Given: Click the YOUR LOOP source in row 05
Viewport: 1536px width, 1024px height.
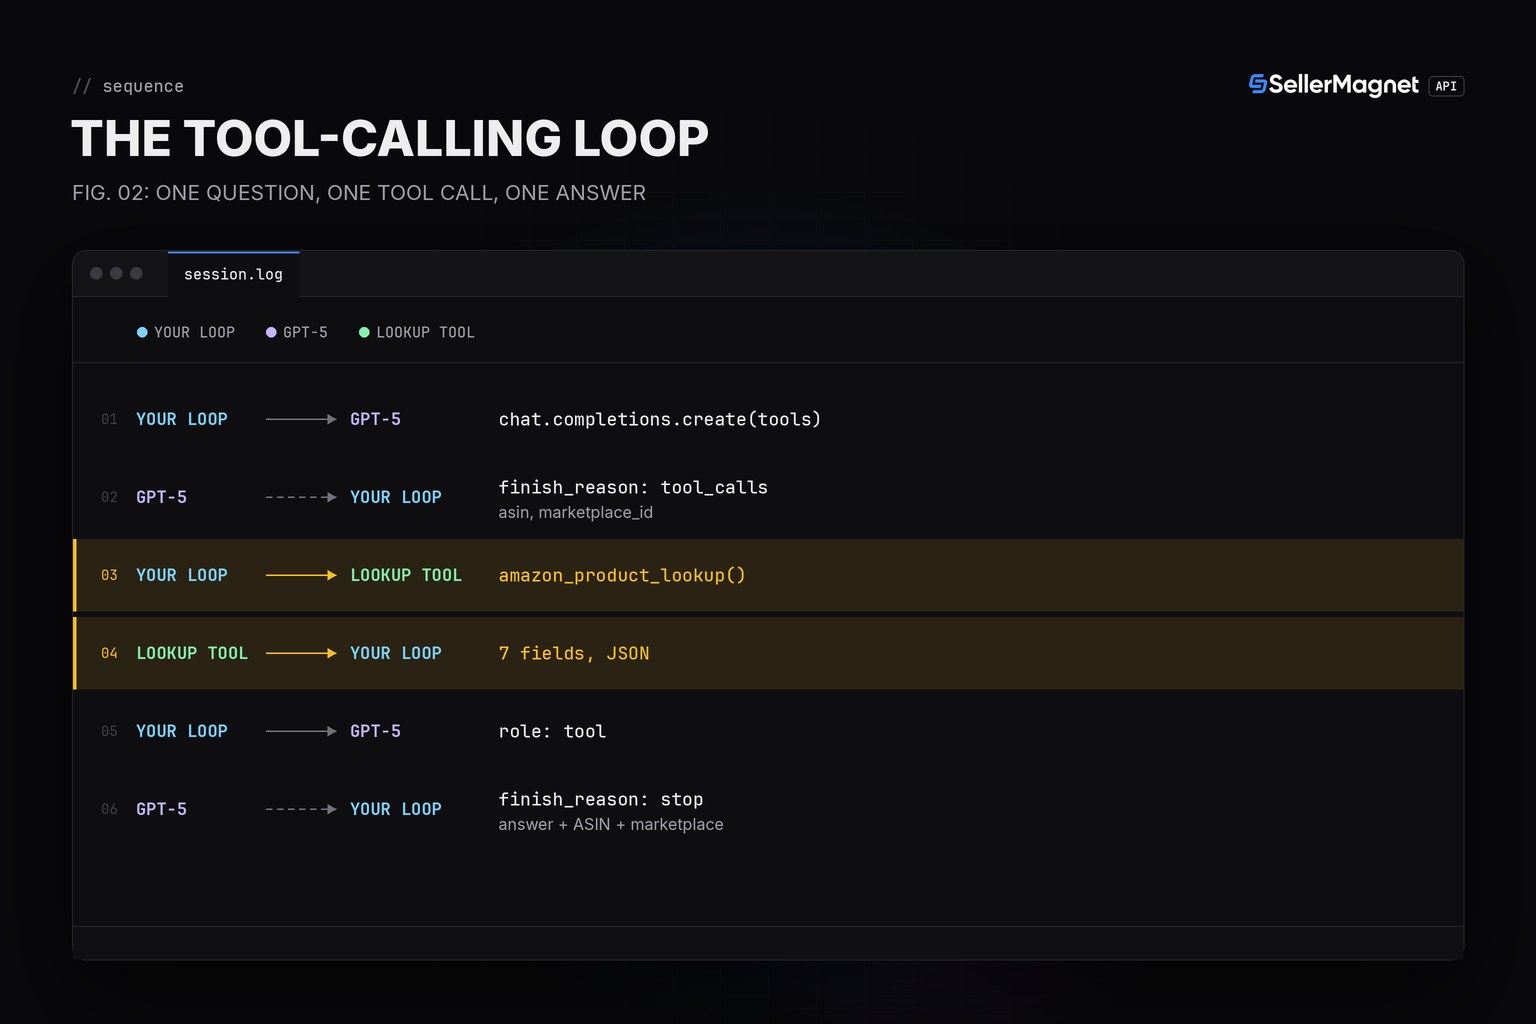Looking at the screenshot, I should tap(182, 731).
